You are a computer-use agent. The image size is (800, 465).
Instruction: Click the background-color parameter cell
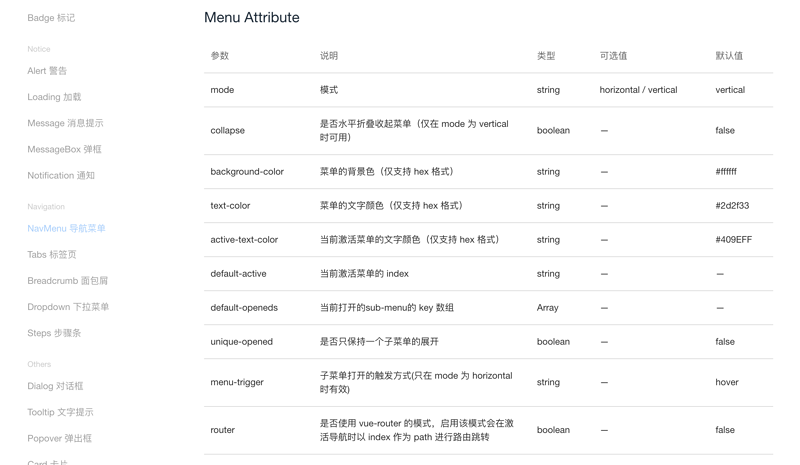pyautogui.click(x=247, y=172)
